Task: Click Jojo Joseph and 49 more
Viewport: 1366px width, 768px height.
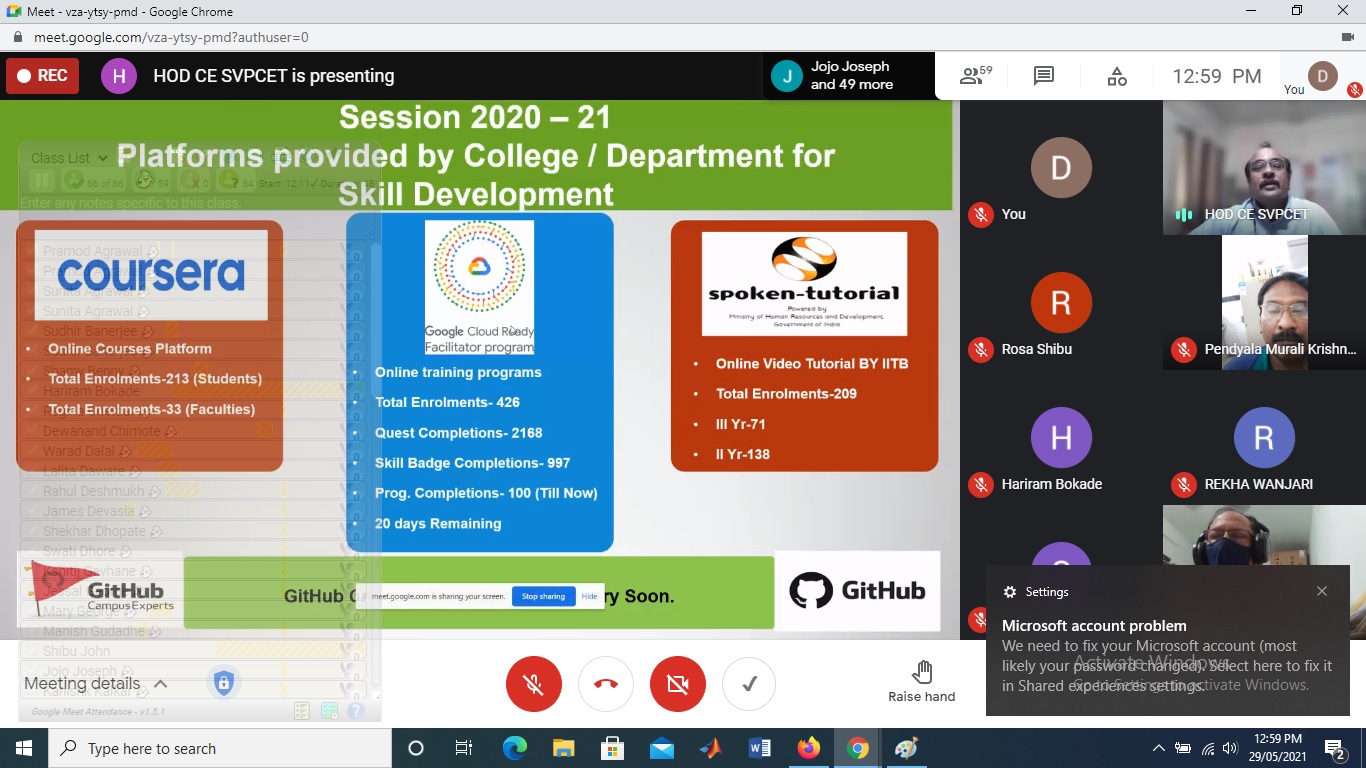Action: click(x=849, y=76)
